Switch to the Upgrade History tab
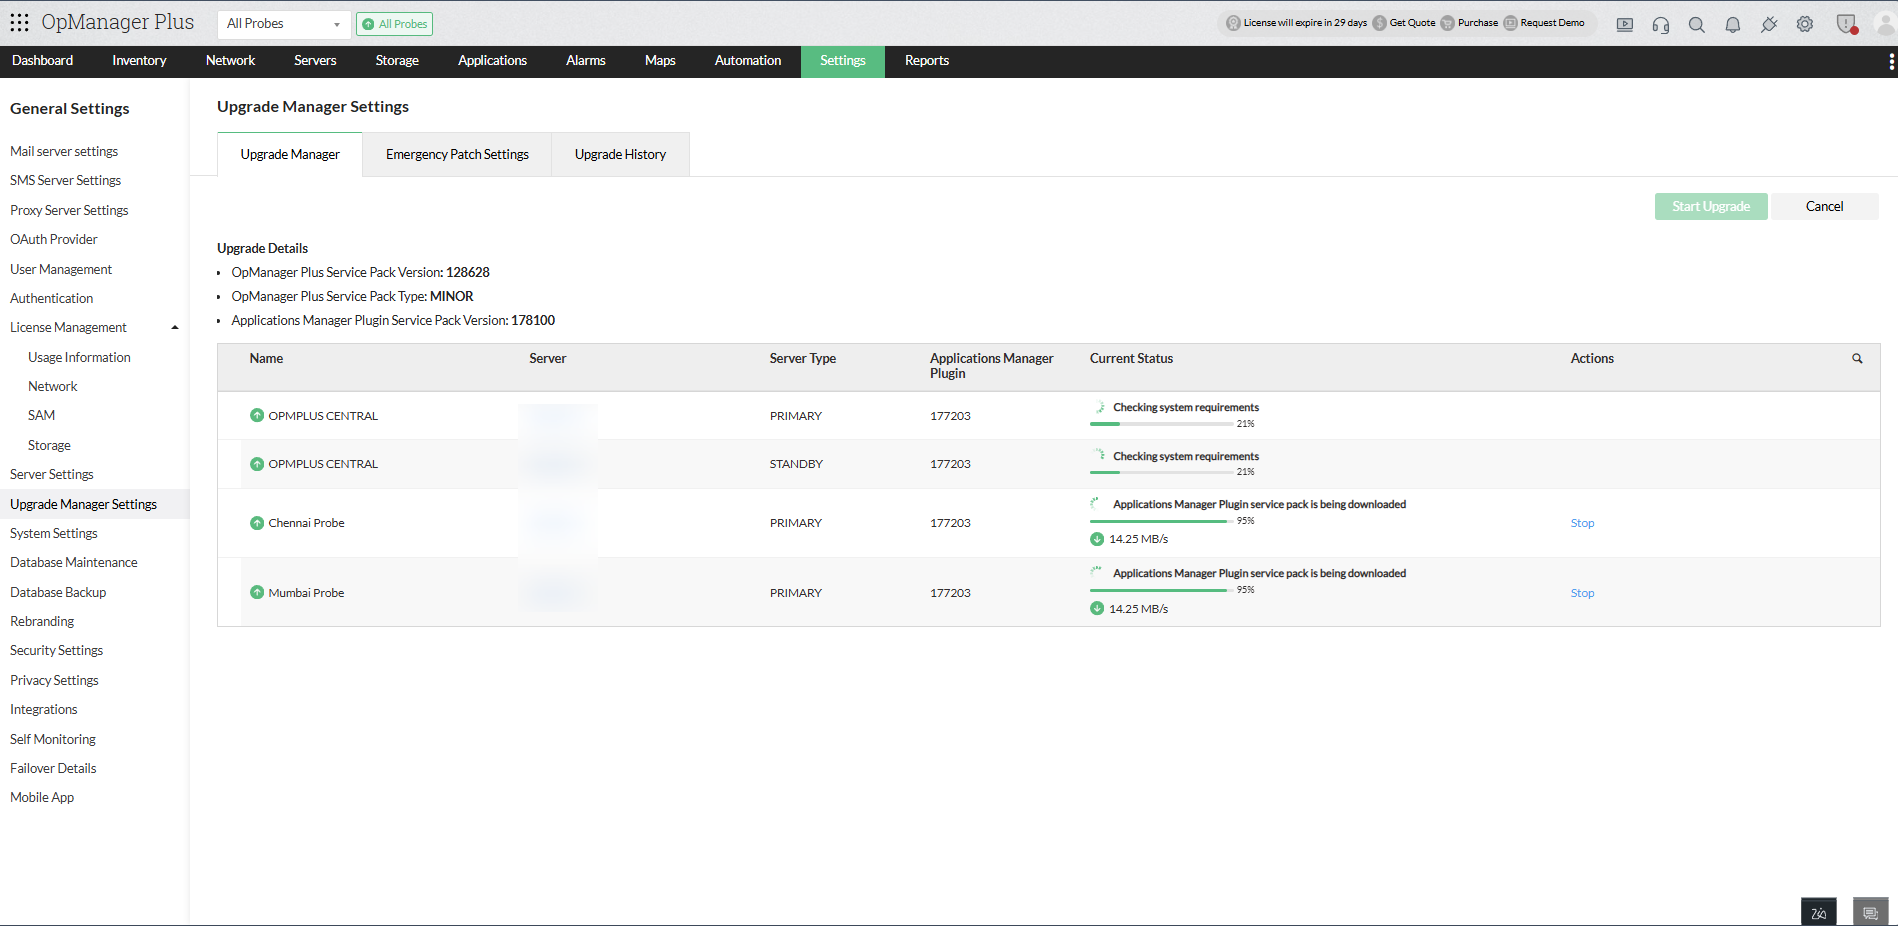Screen dimensions: 1898x926 click(x=620, y=155)
